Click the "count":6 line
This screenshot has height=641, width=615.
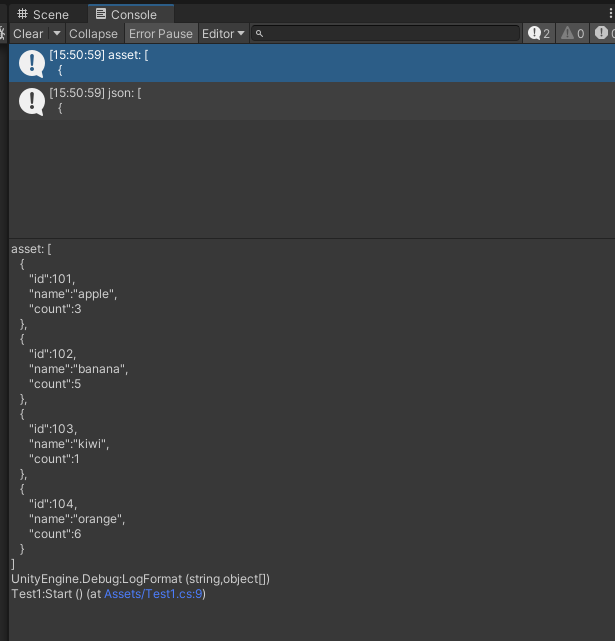(55, 534)
